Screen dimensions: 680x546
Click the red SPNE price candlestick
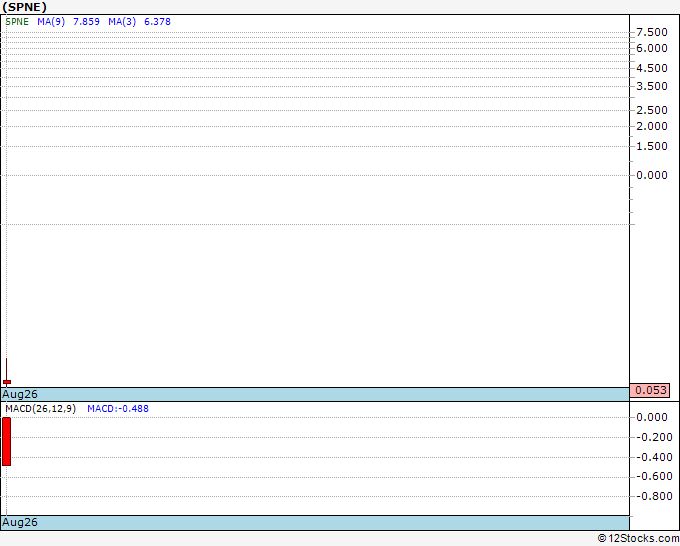coord(7,382)
